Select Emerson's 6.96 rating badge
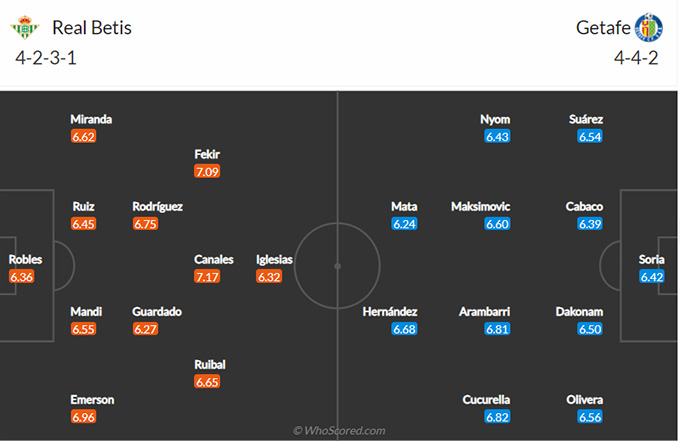The height and width of the screenshot is (441, 680). (83, 417)
